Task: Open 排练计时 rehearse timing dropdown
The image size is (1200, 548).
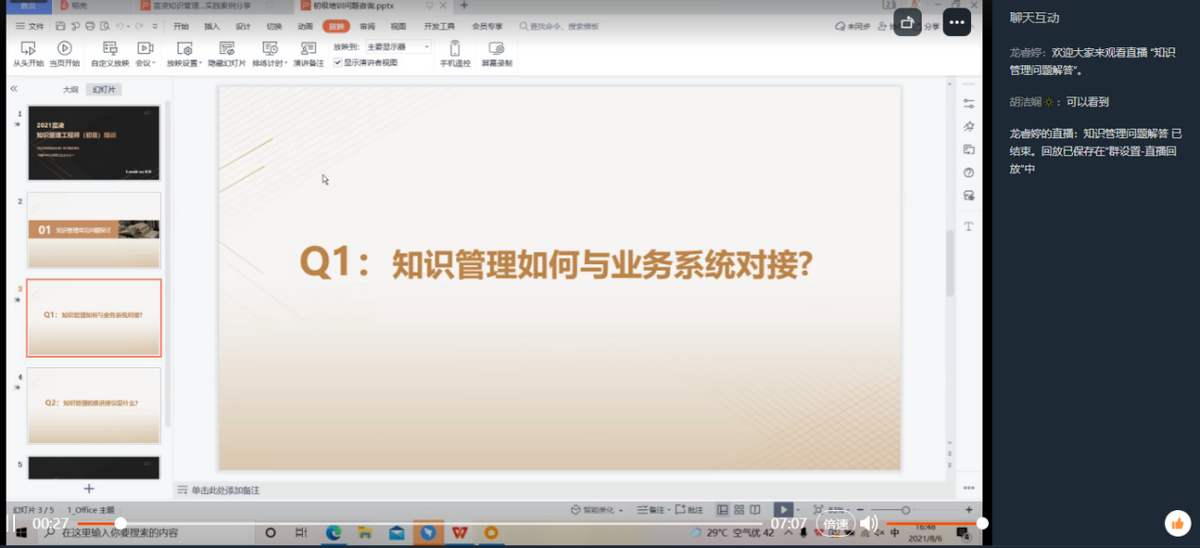Action: (x=269, y=54)
